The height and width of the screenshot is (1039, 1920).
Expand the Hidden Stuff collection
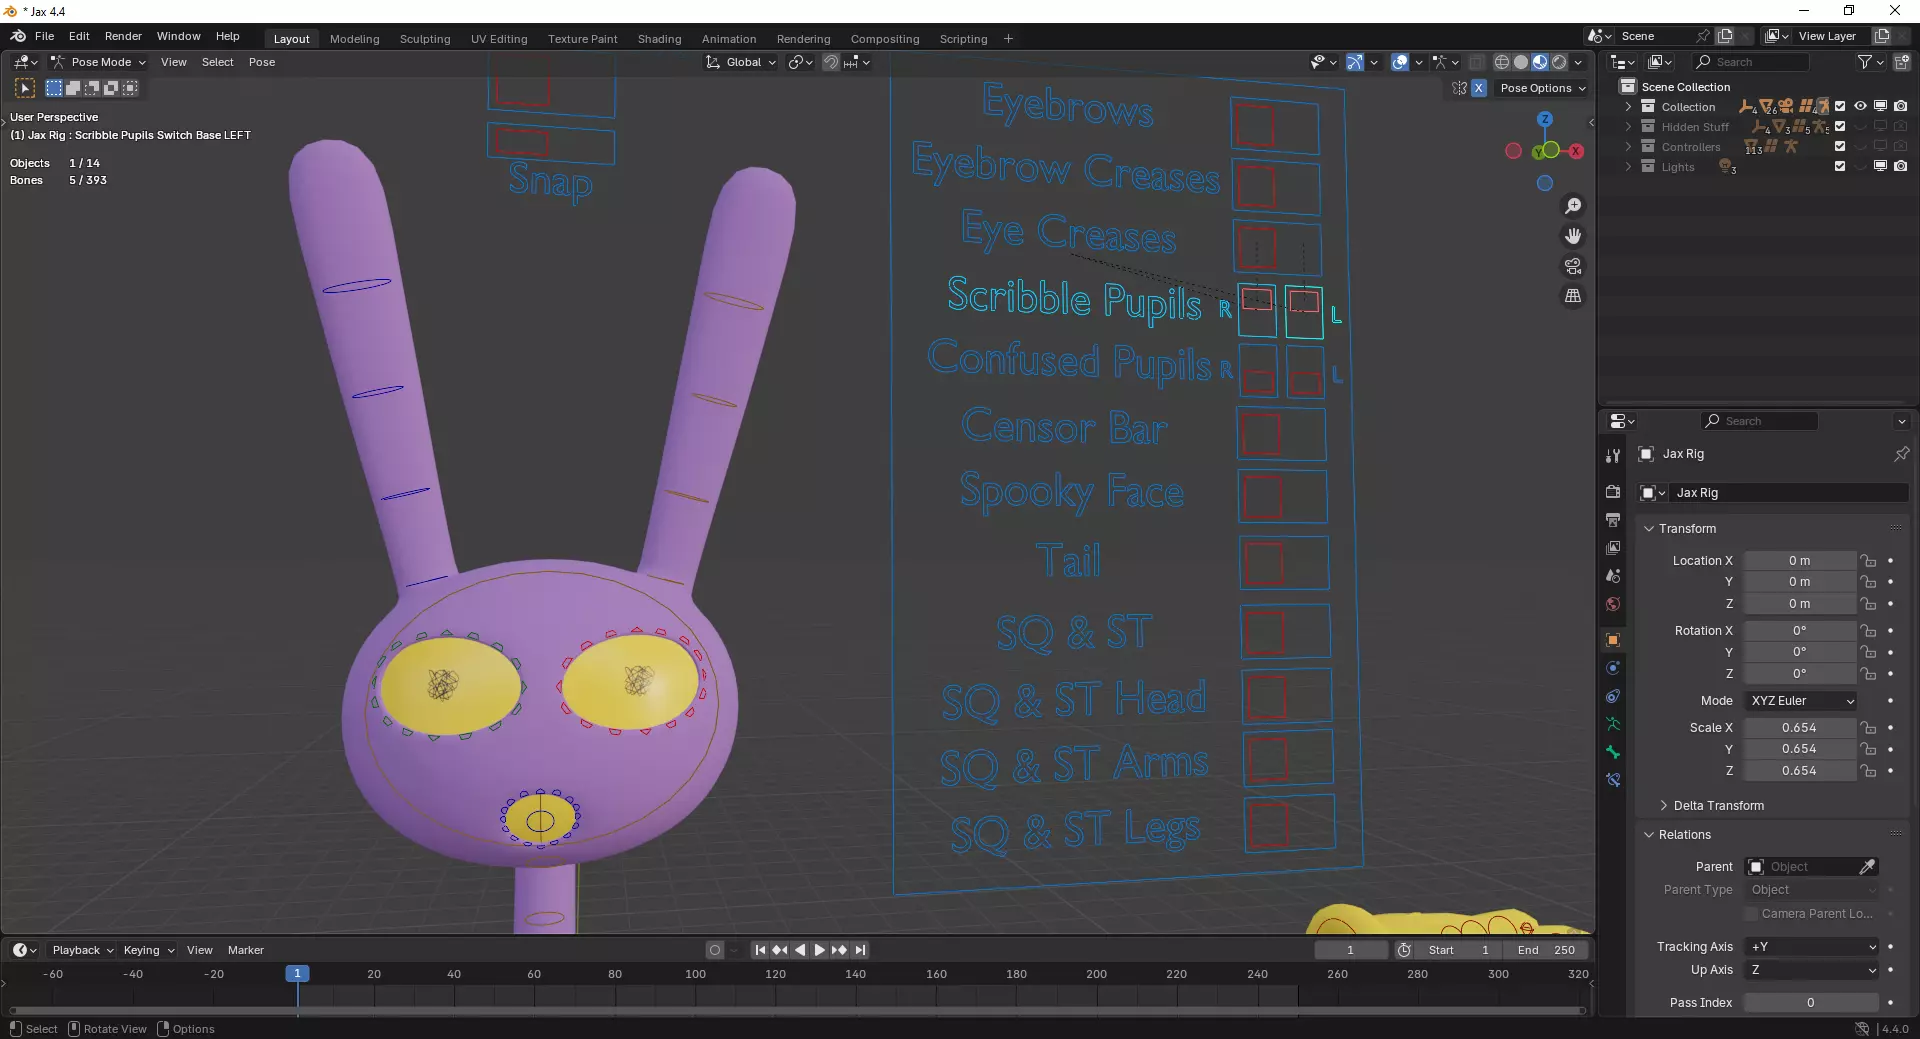[x=1628, y=127]
